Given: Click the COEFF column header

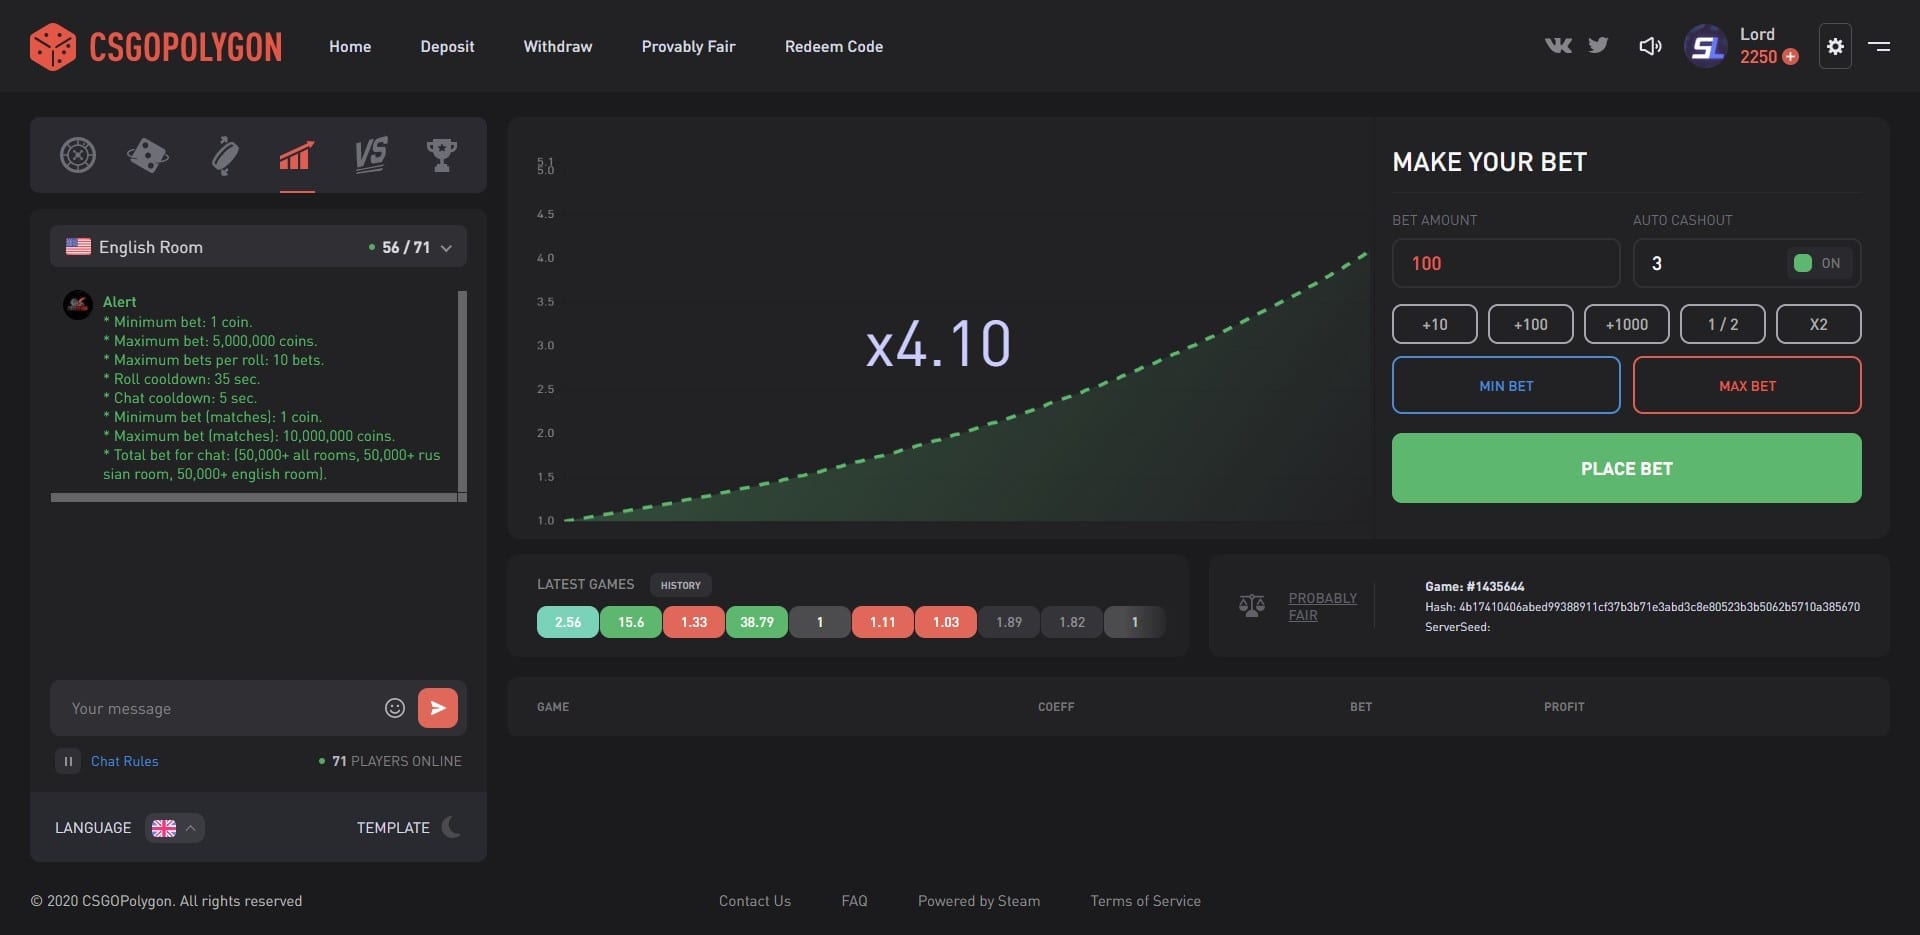Looking at the screenshot, I should point(1056,707).
